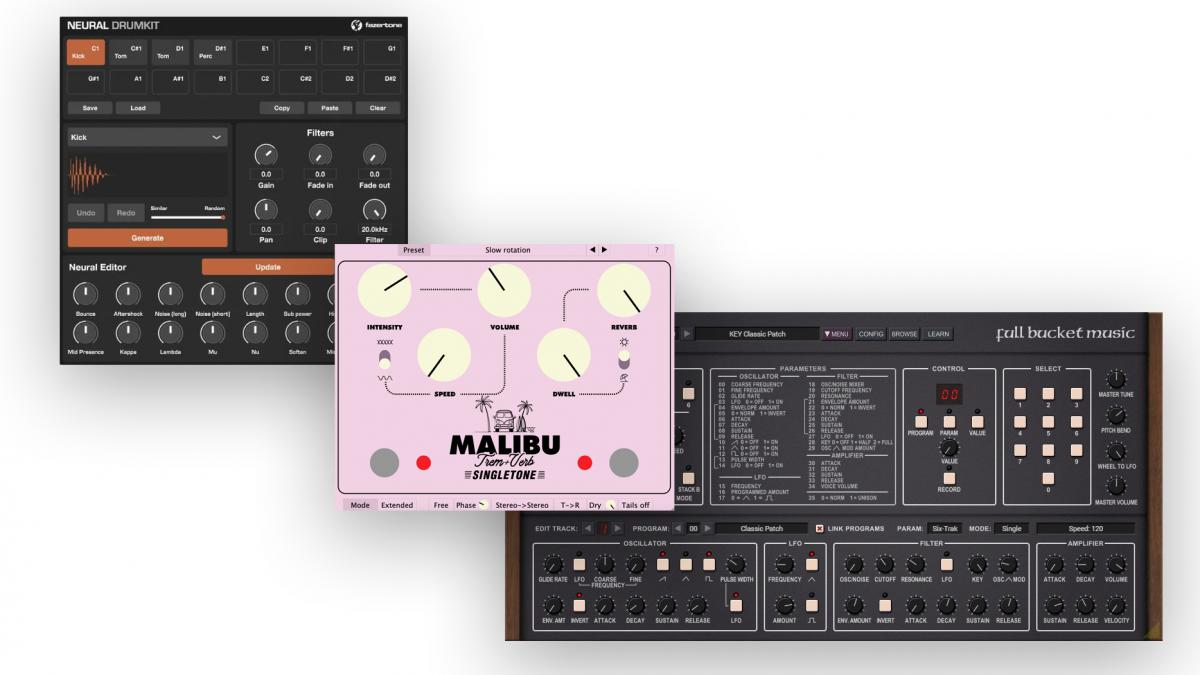Go to next Malibu preset arrow
Viewport: 1200px width, 675px height.
click(x=604, y=250)
